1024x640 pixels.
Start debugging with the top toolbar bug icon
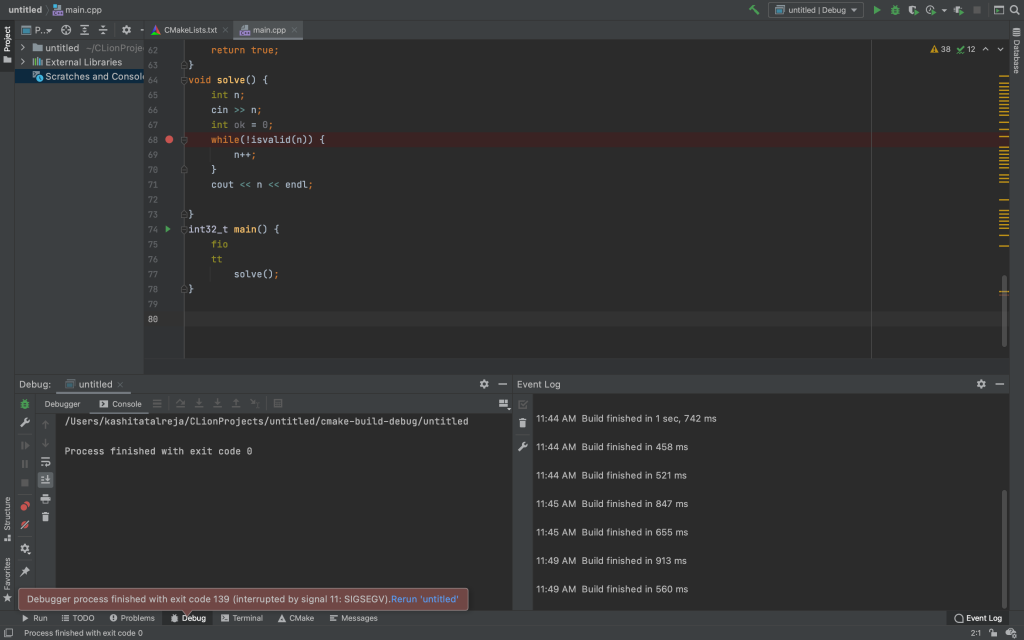click(x=895, y=10)
